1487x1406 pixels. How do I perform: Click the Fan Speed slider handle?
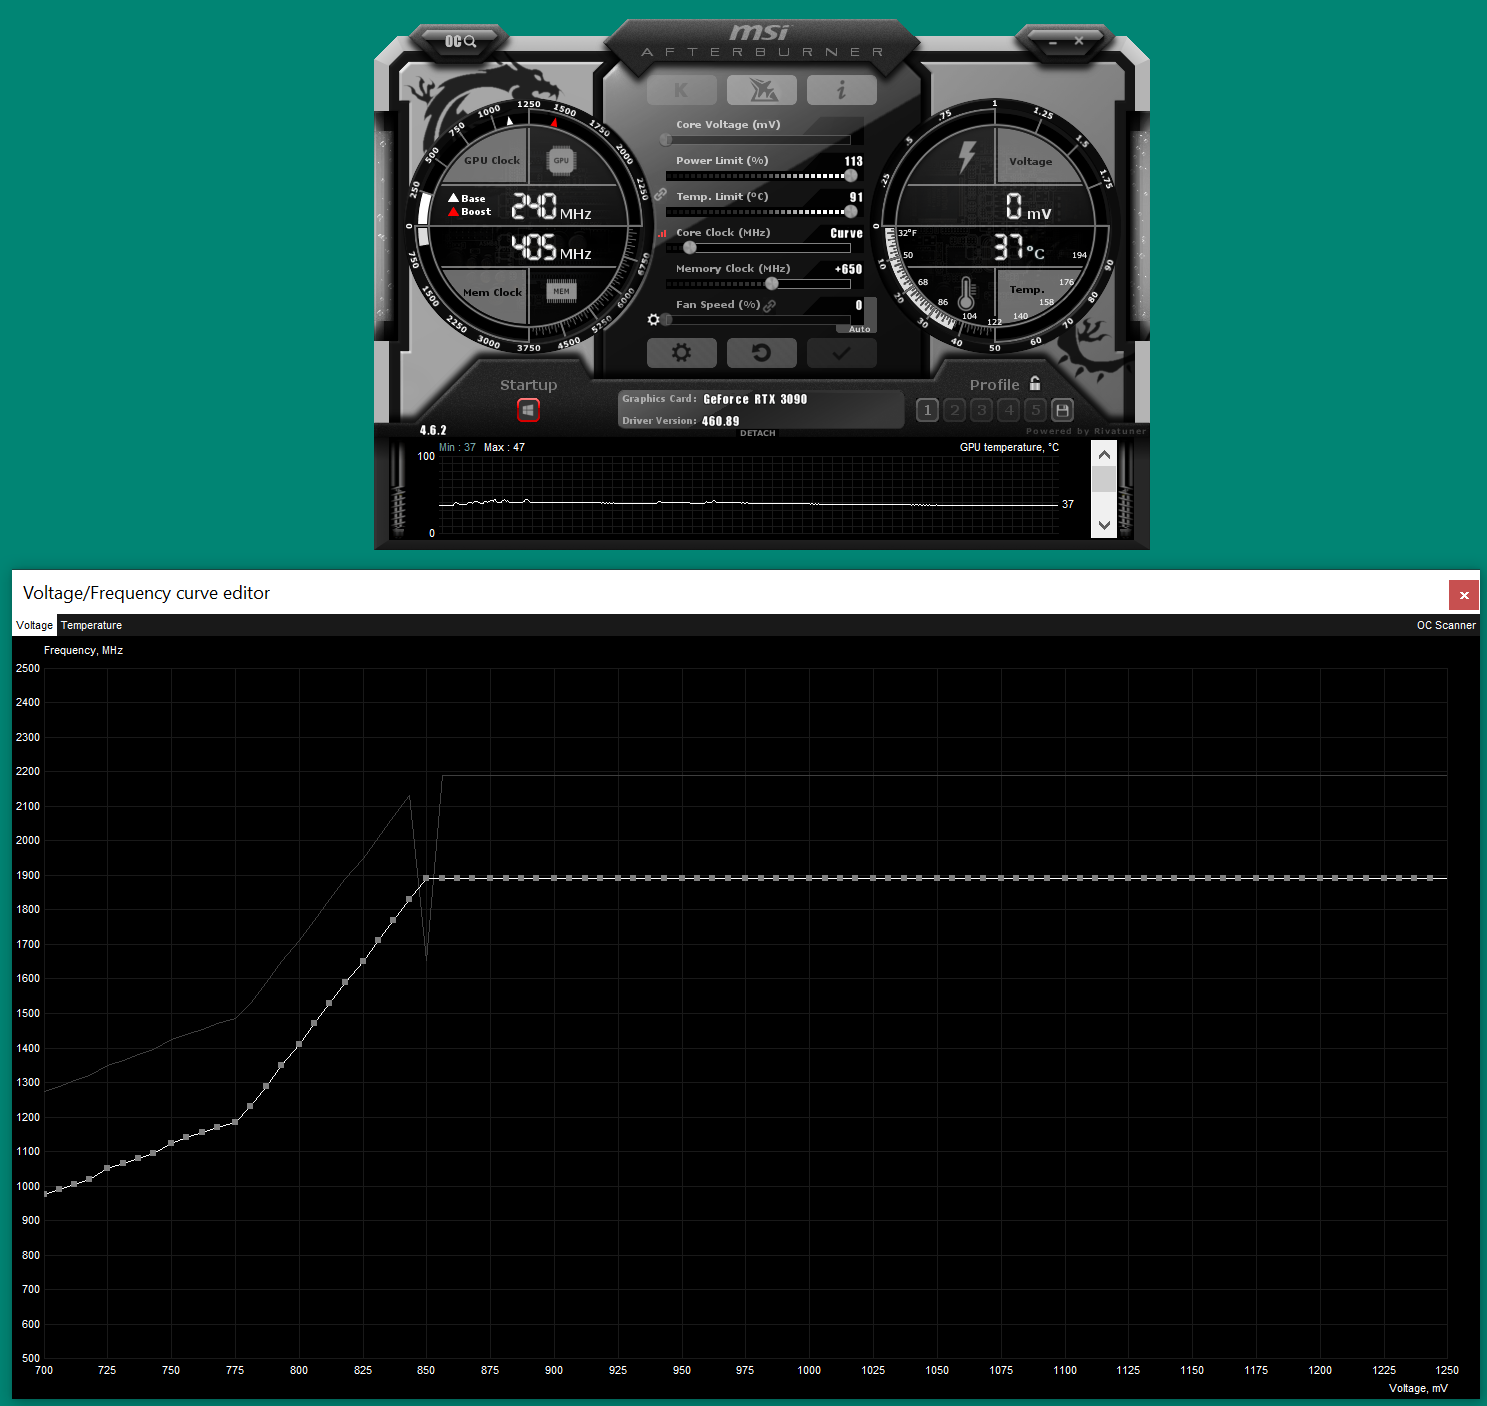pyautogui.click(x=667, y=320)
